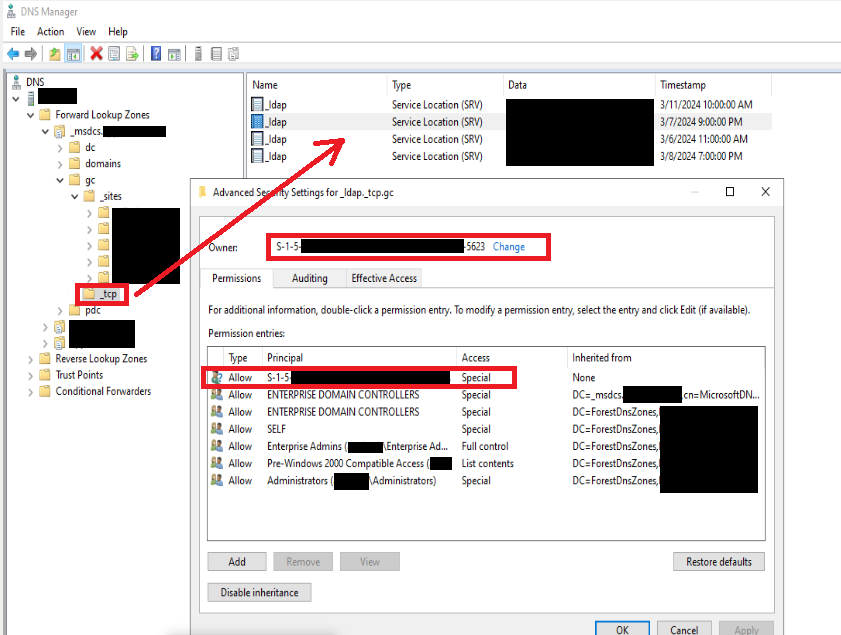Select Conditional Forwarders node
This screenshot has height=635, width=841.
point(104,391)
